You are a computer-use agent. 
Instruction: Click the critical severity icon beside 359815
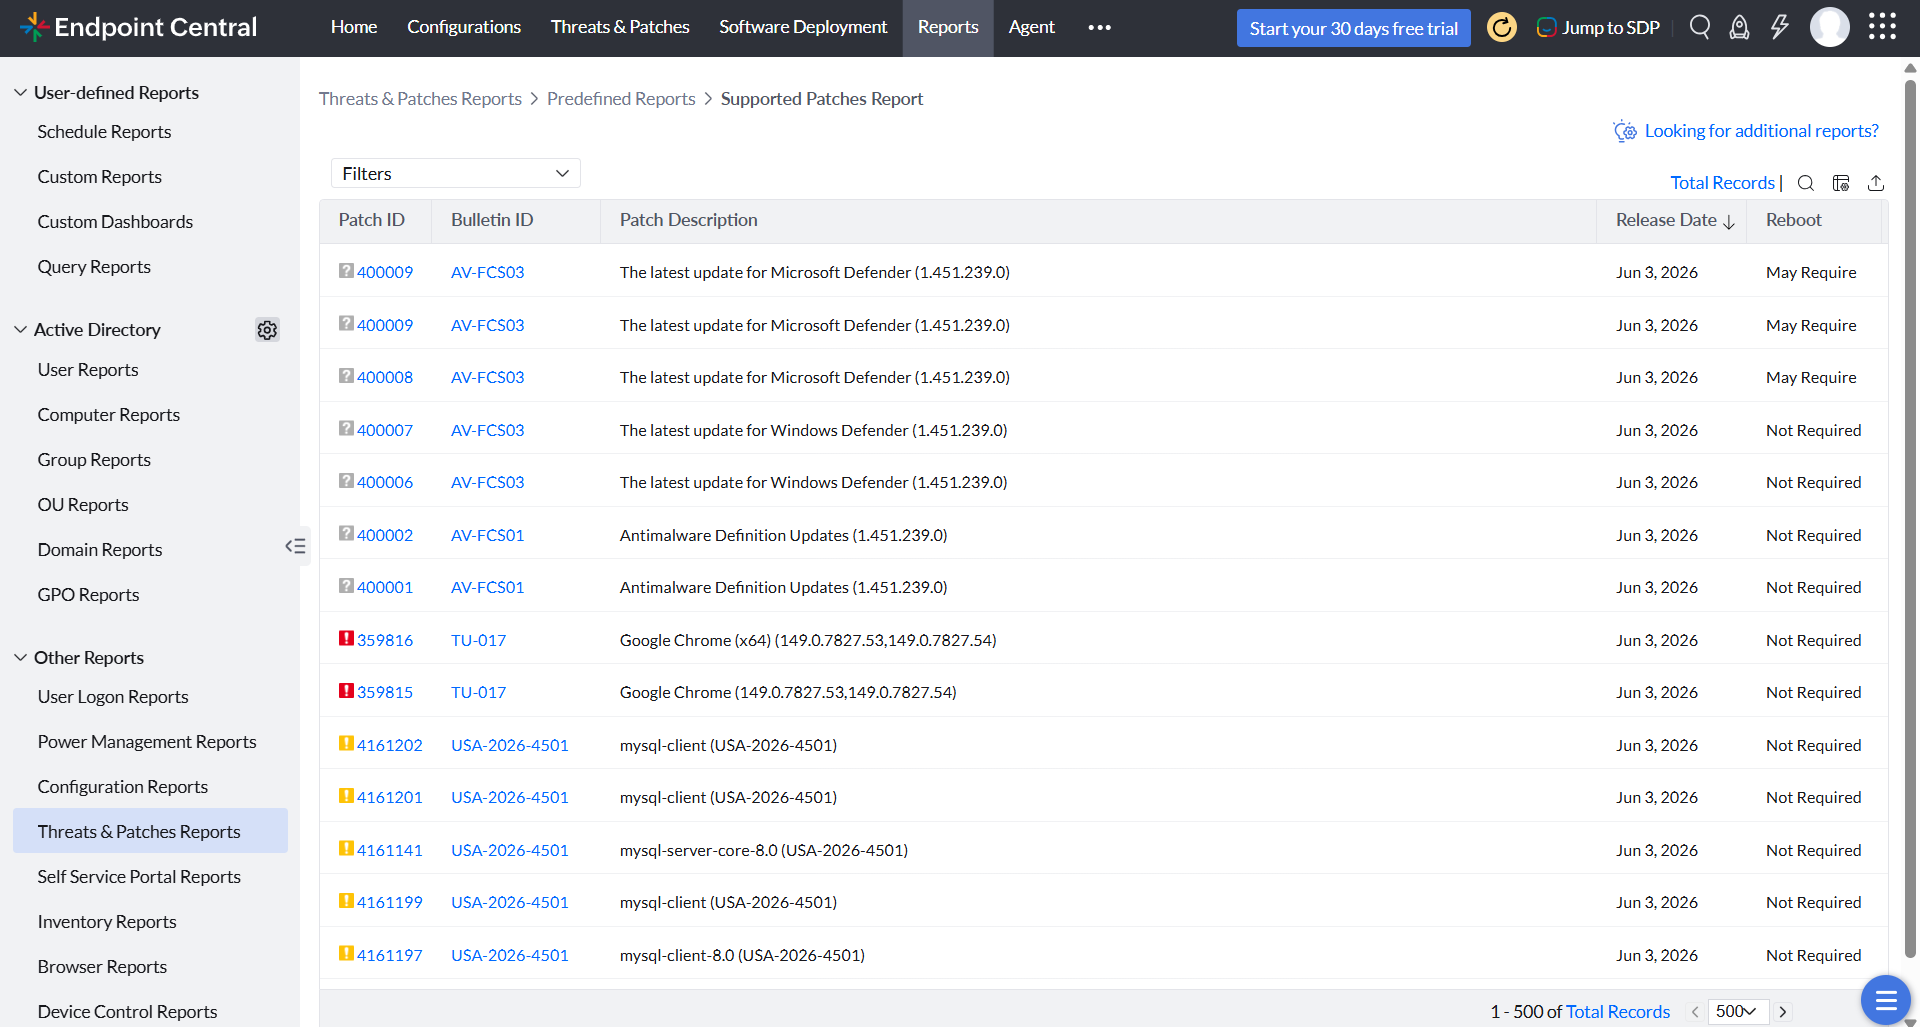point(346,691)
